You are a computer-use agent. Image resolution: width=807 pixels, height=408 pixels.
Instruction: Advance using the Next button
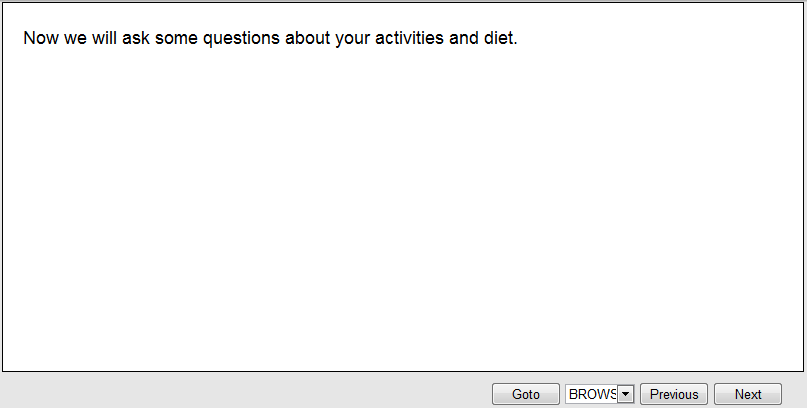coord(747,394)
